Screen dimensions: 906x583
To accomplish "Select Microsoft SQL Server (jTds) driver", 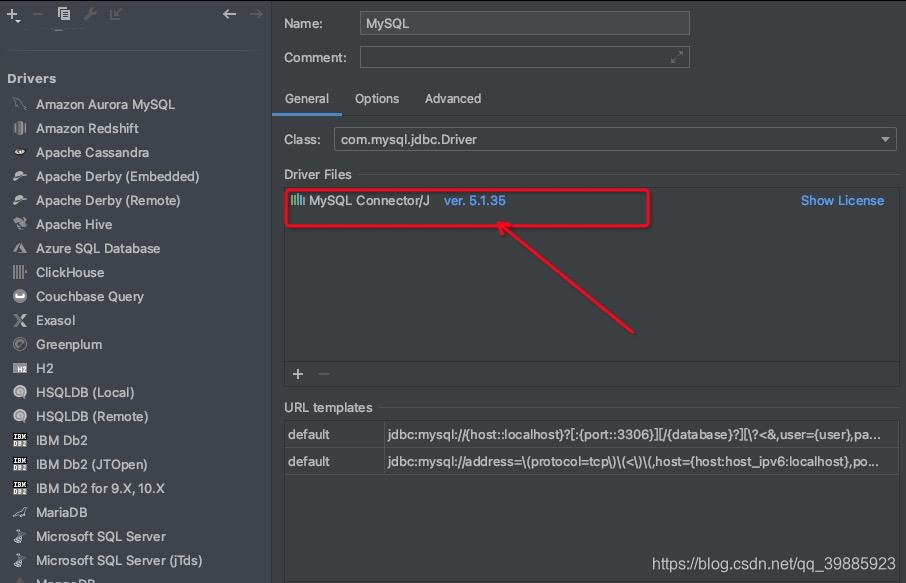I will 119,560.
